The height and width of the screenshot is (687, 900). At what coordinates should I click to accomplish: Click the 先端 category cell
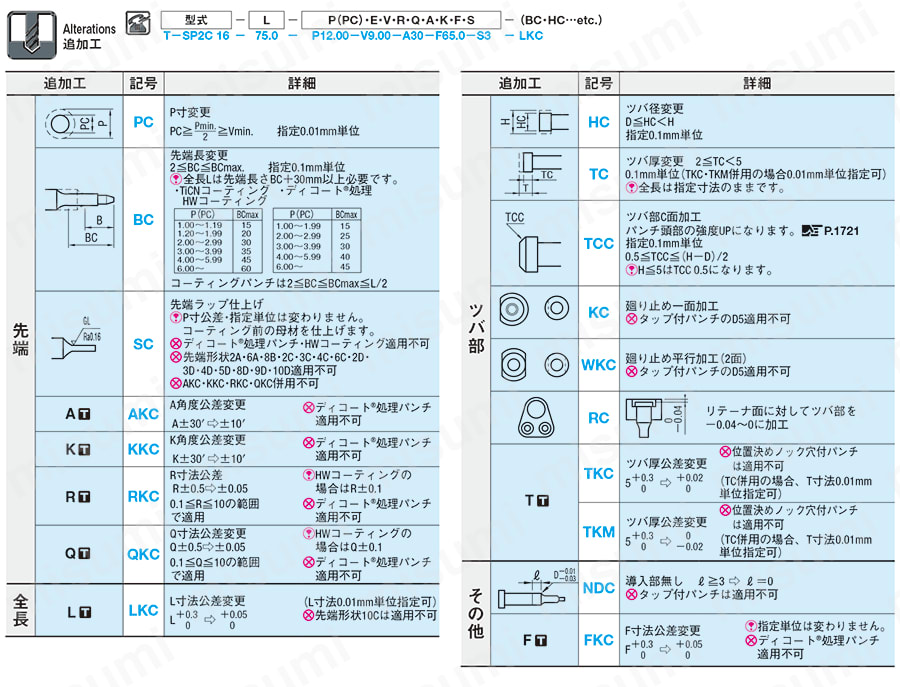[21, 339]
